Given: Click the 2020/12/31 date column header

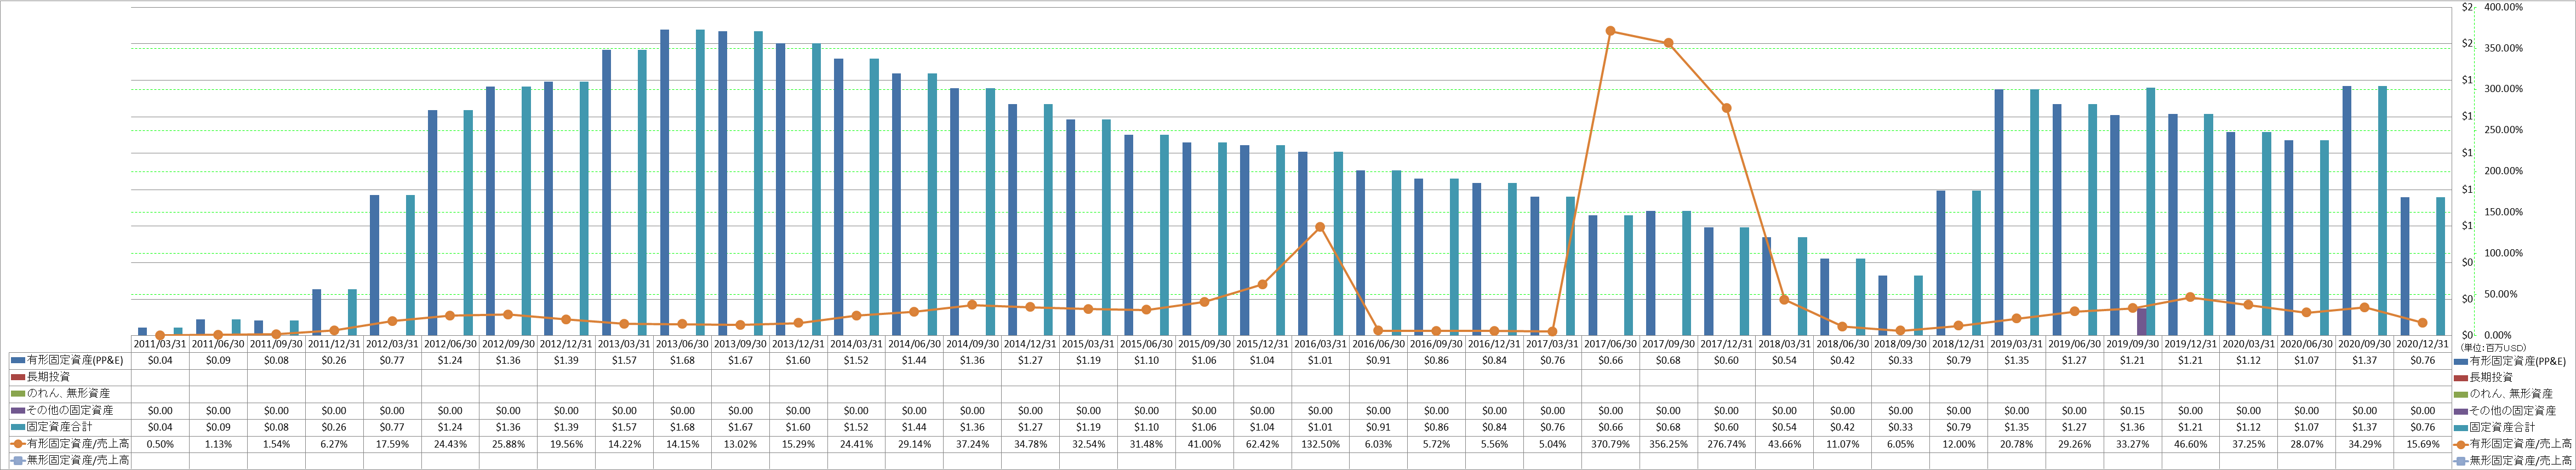Looking at the screenshot, I should (2422, 343).
